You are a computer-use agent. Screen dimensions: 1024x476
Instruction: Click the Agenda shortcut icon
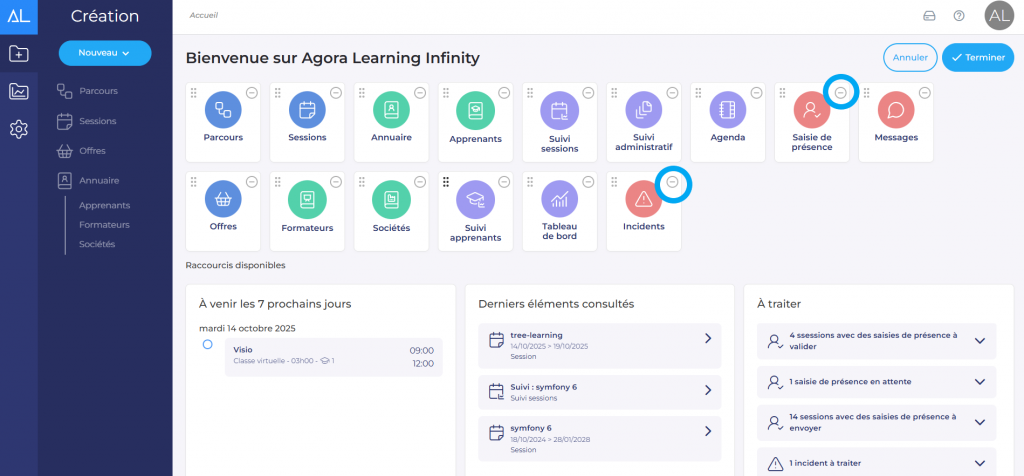[727, 108]
